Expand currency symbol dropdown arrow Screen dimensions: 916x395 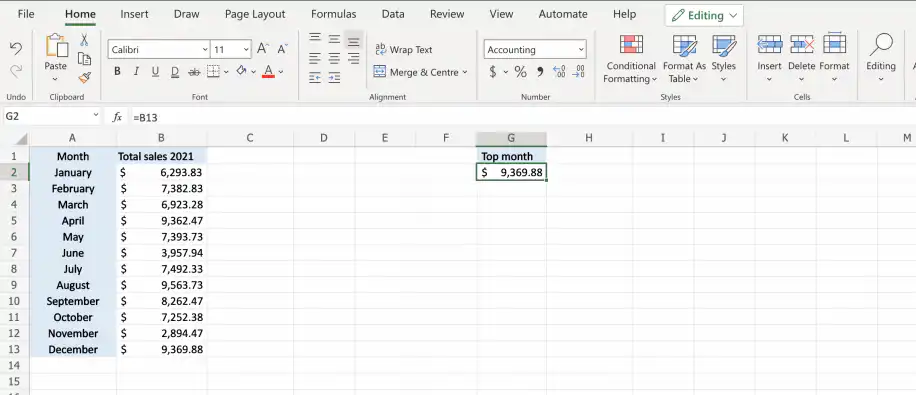(506, 72)
